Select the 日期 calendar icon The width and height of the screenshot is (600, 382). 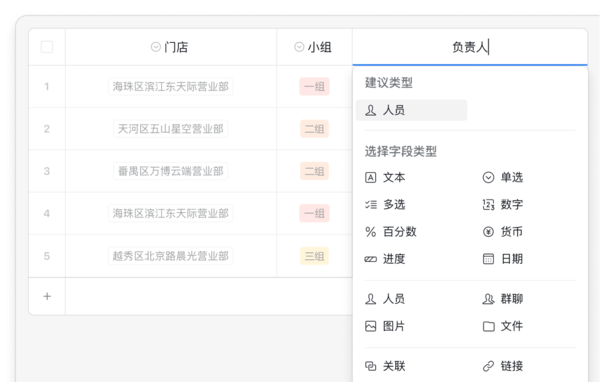488,259
